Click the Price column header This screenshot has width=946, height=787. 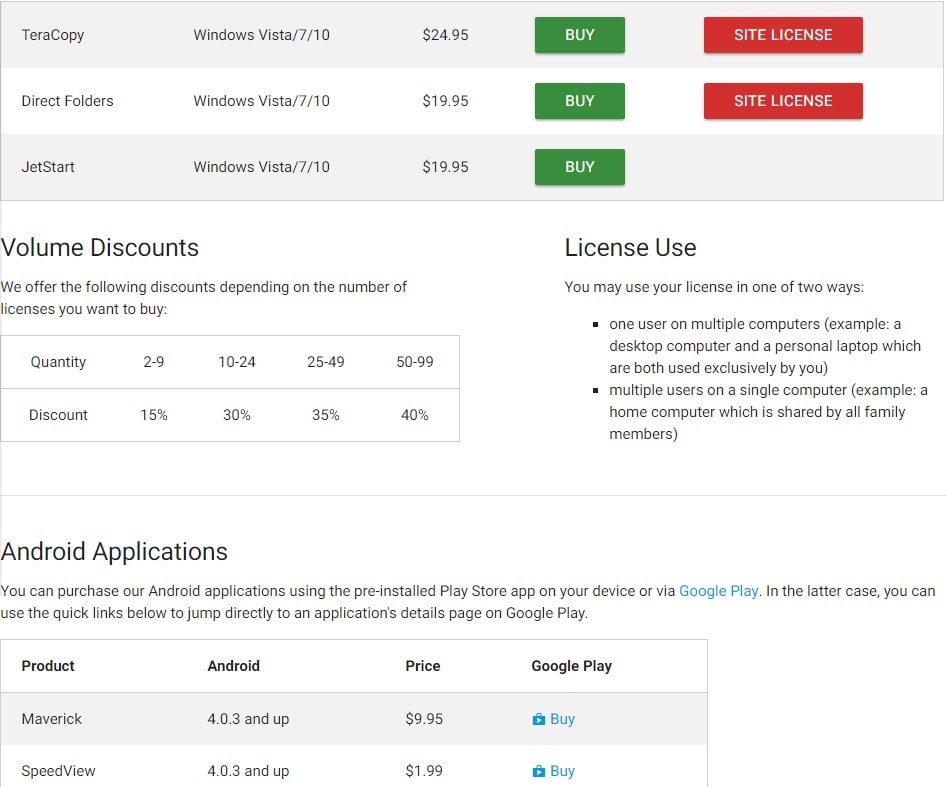point(423,666)
